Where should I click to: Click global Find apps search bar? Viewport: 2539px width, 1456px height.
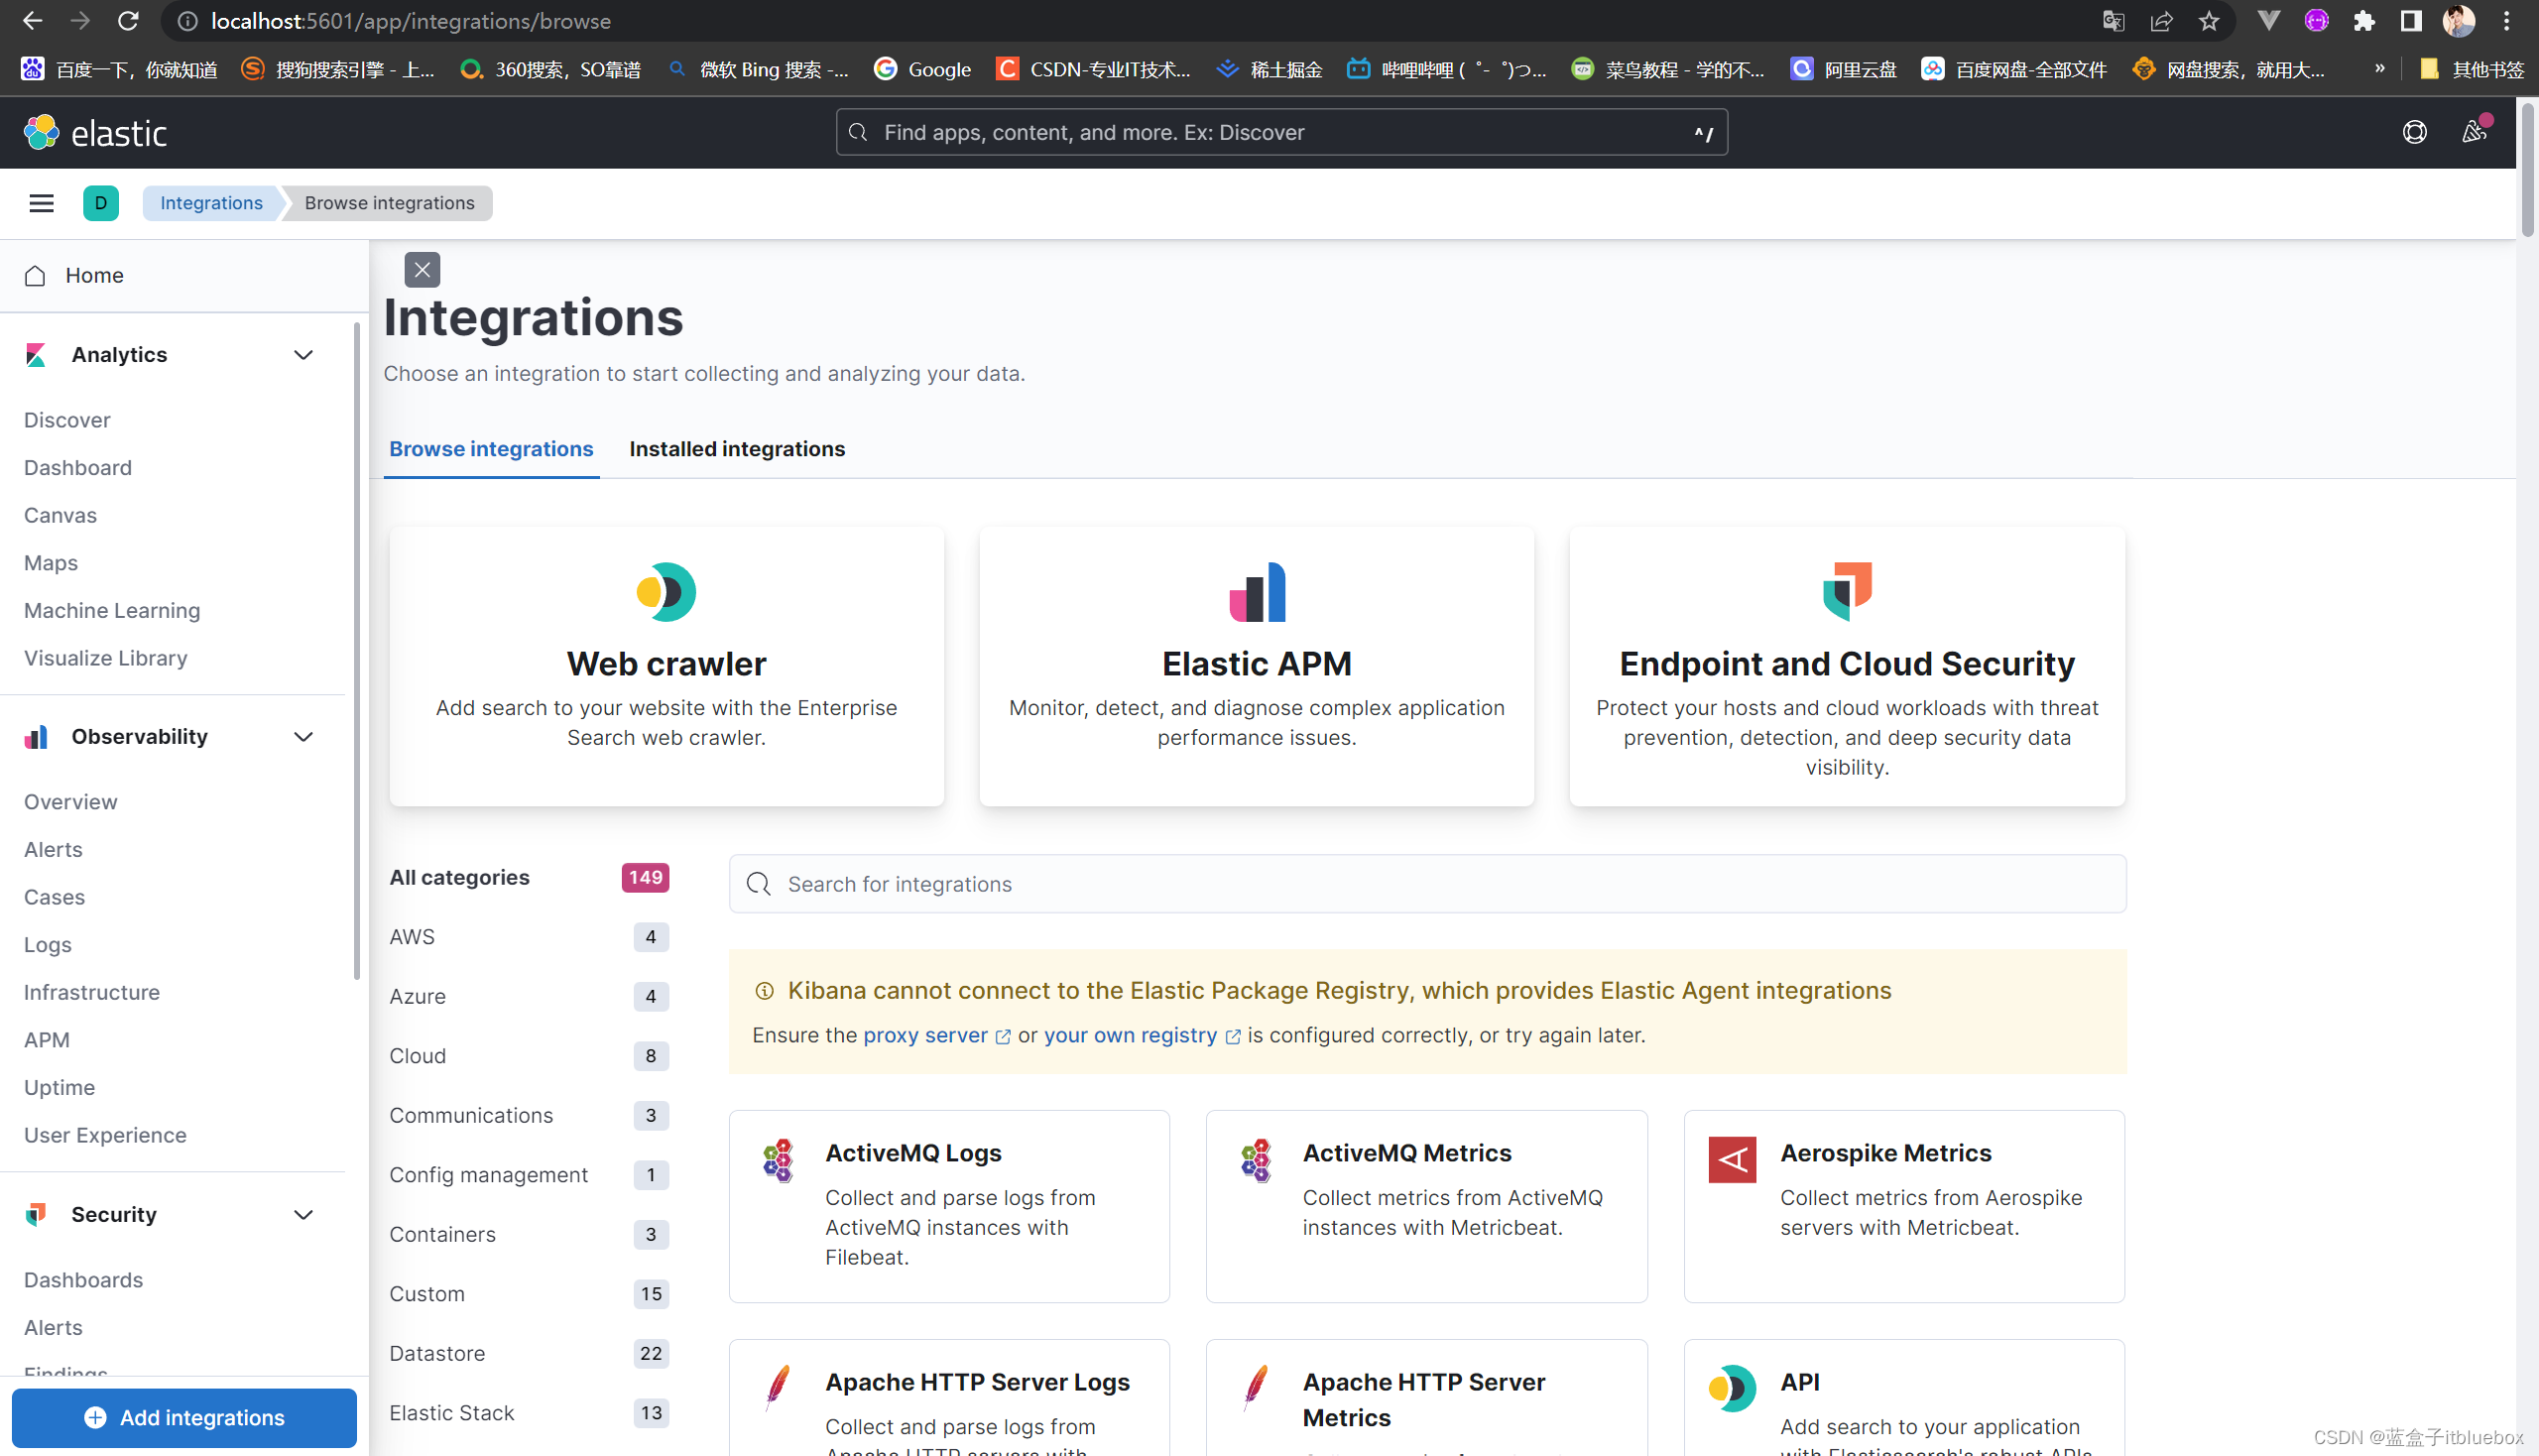coord(1281,132)
